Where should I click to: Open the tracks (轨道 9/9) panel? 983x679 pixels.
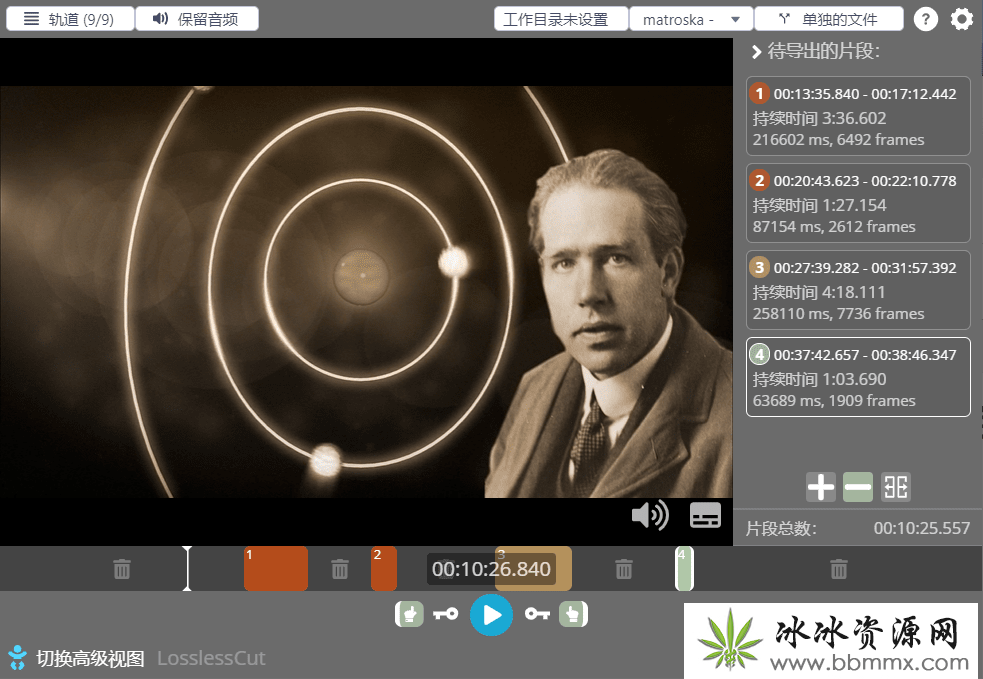point(70,19)
